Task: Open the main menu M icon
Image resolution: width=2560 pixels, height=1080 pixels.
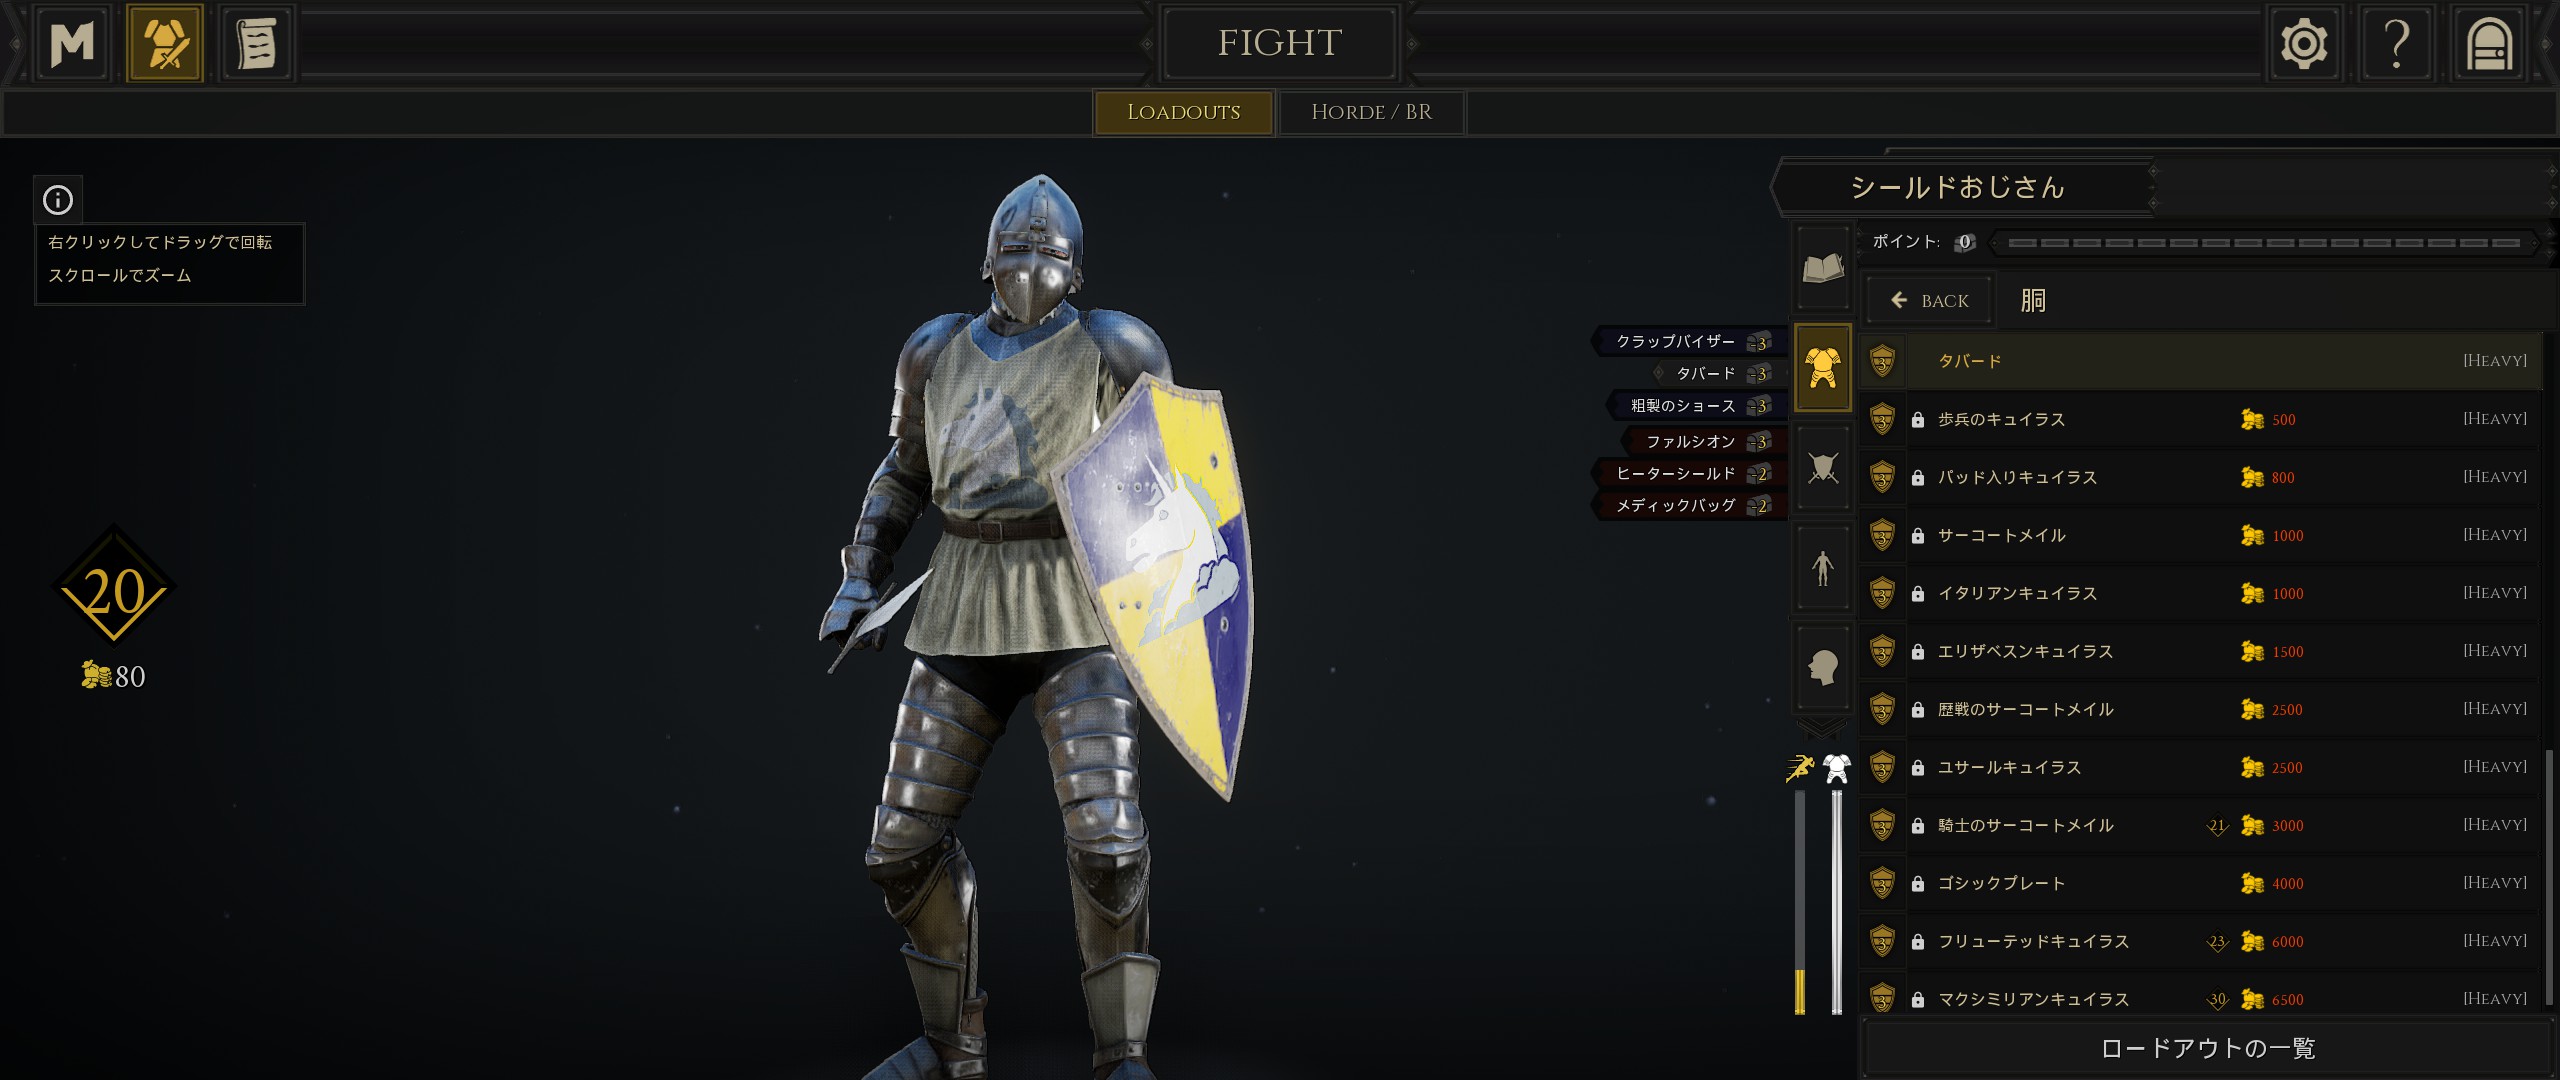Action: (x=72, y=44)
